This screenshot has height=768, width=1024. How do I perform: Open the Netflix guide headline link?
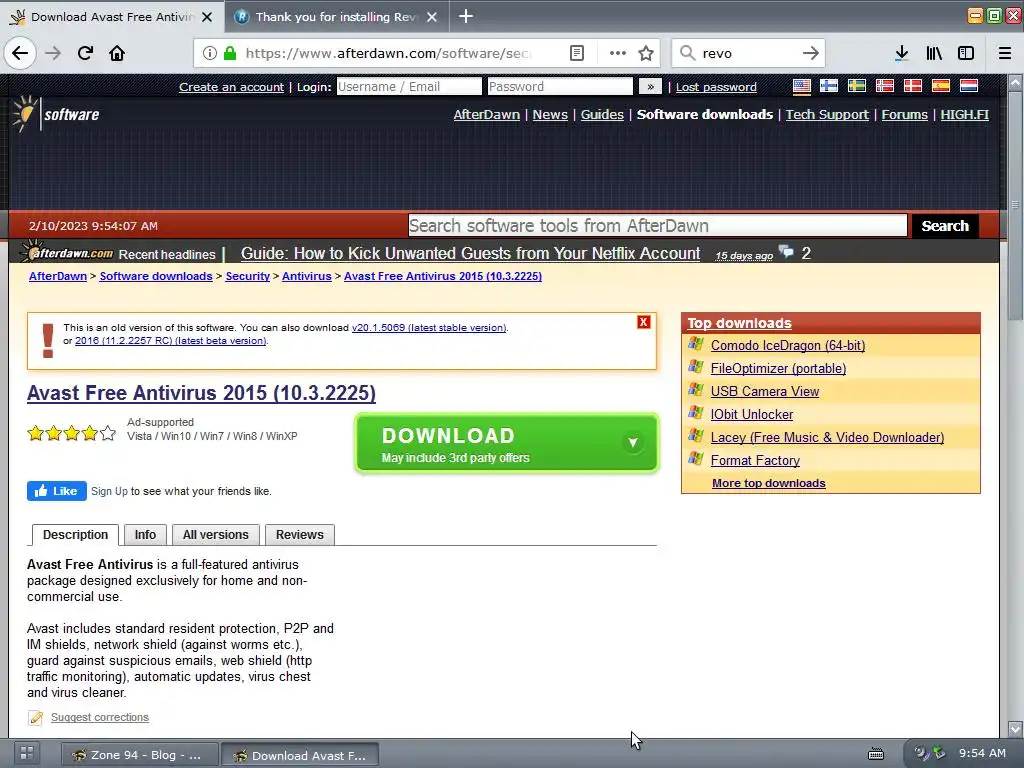(x=470, y=253)
